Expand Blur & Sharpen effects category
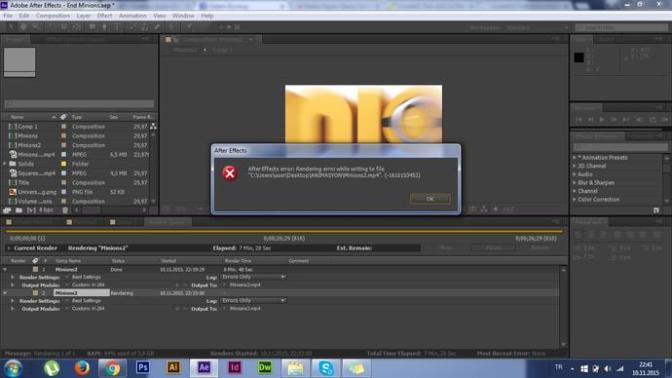The width and height of the screenshot is (672, 378). click(x=575, y=183)
